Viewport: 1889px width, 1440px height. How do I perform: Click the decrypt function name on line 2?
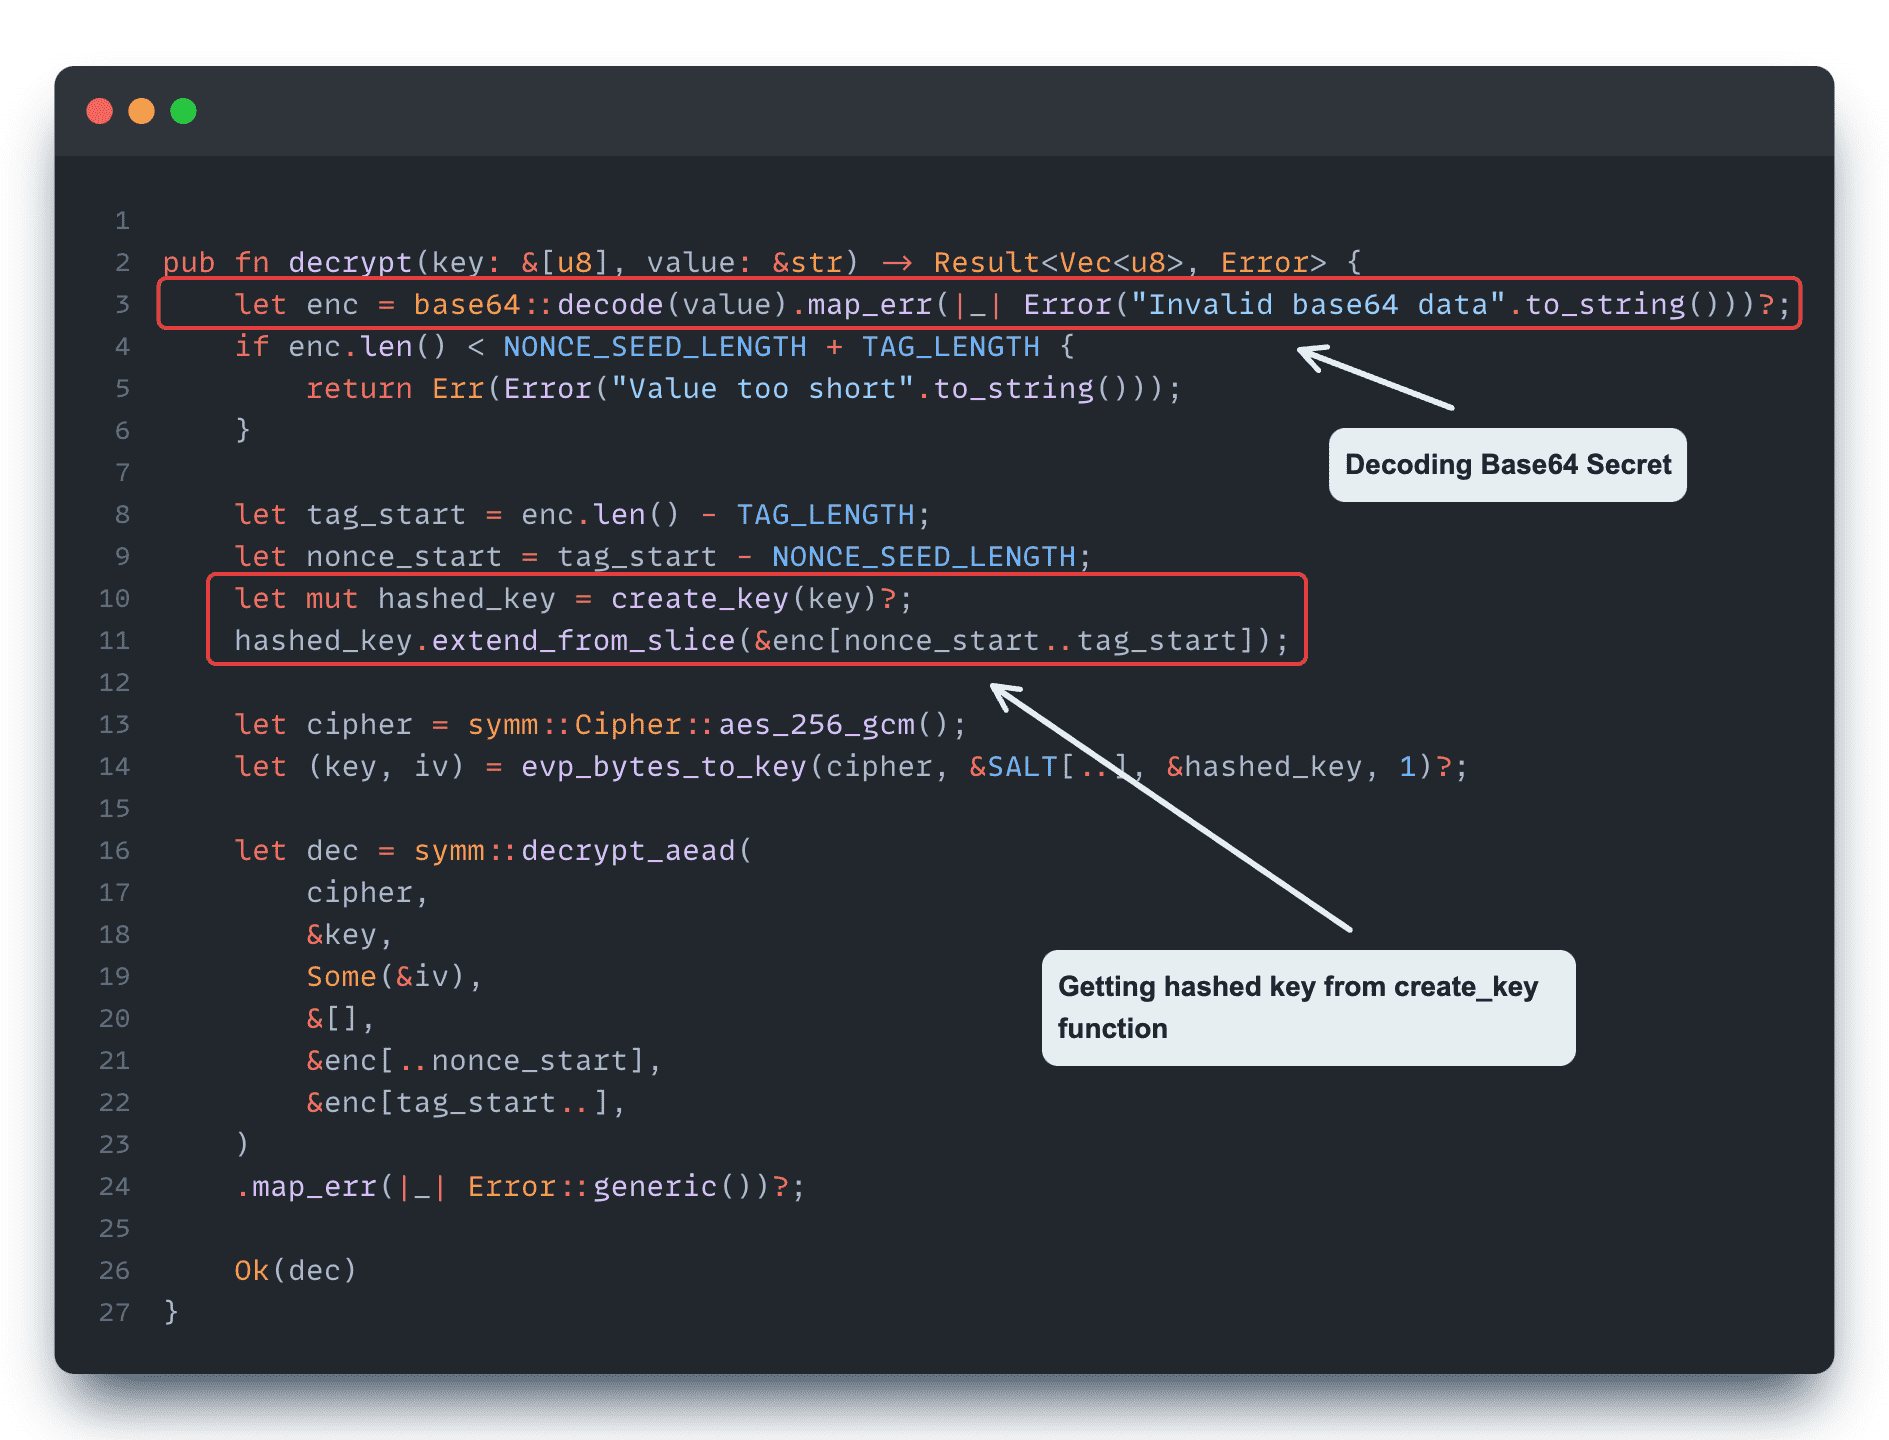pos(350,262)
